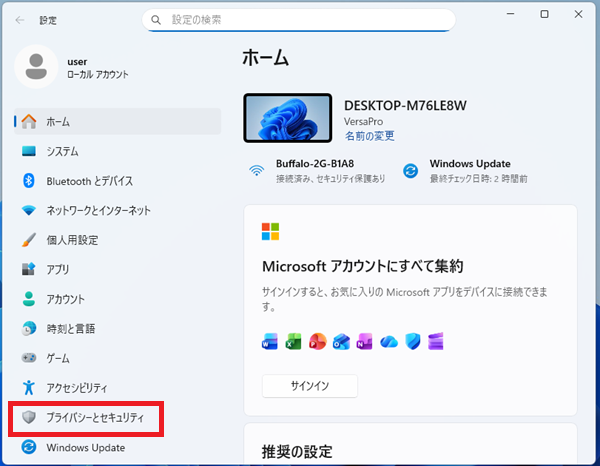Click the Microsoft アカウントにすべて集約 heading
Image resolution: width=600 pixels, height=466 pixels.
click(363, 266)
